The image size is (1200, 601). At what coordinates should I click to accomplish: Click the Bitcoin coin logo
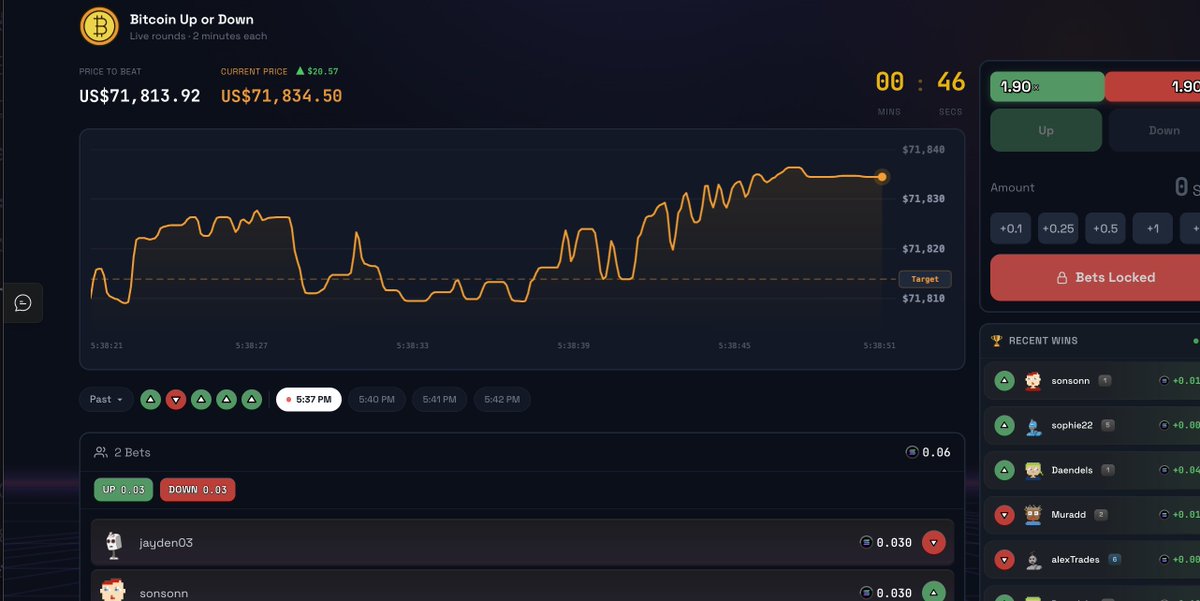(99, 27)
